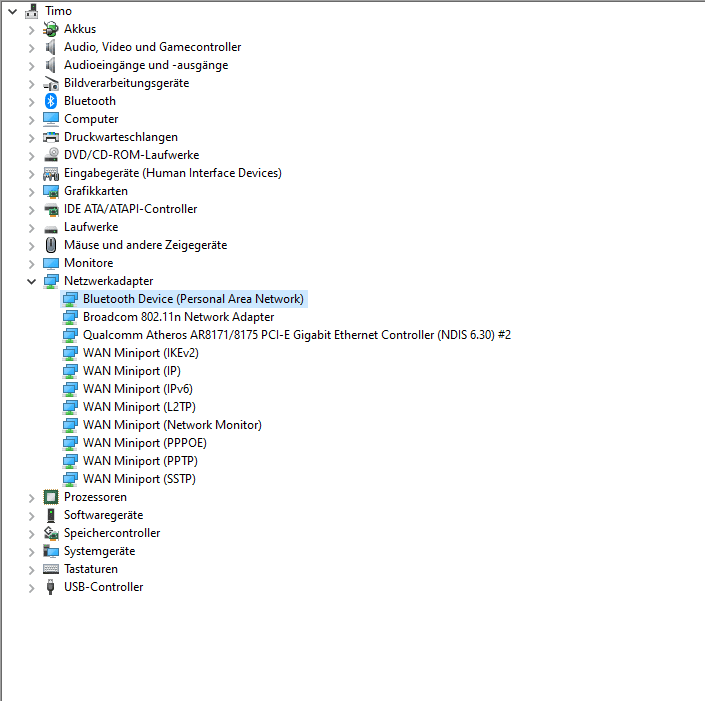Viewport: 705px width, 701px height.
Task: Click the blue Bluetooth category icon
Action: click(51, 101)
